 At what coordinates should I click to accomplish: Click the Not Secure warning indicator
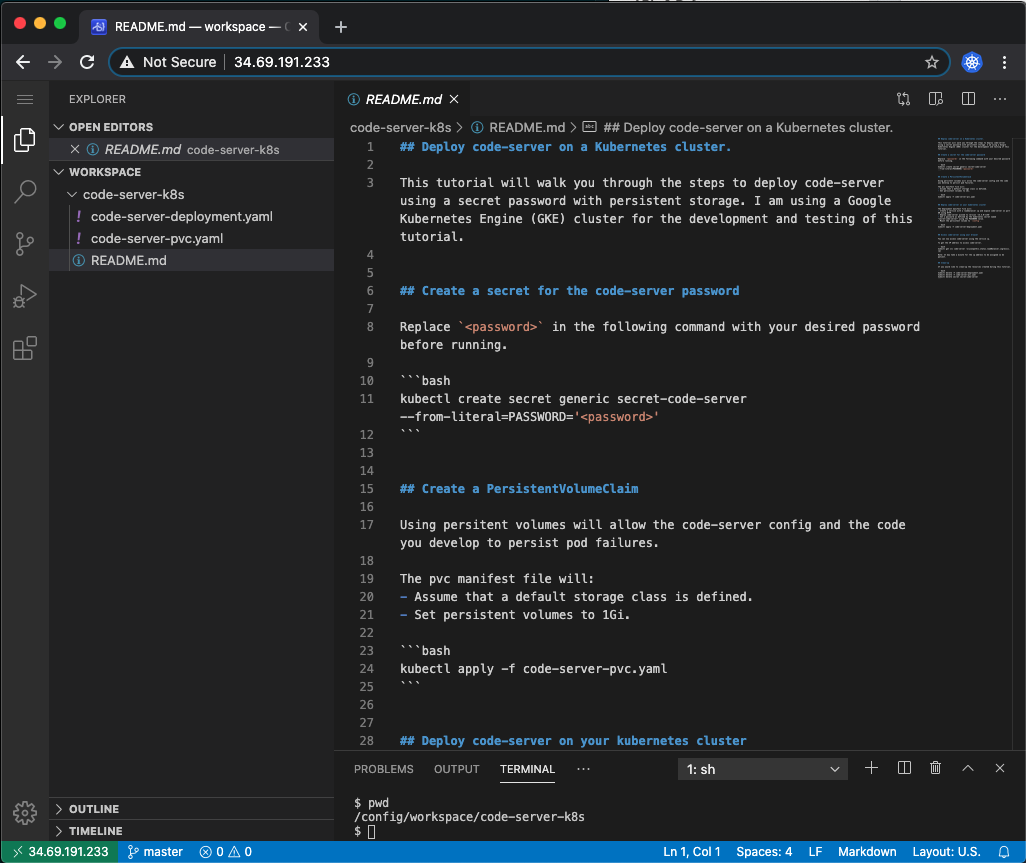(x=168, y=62)
